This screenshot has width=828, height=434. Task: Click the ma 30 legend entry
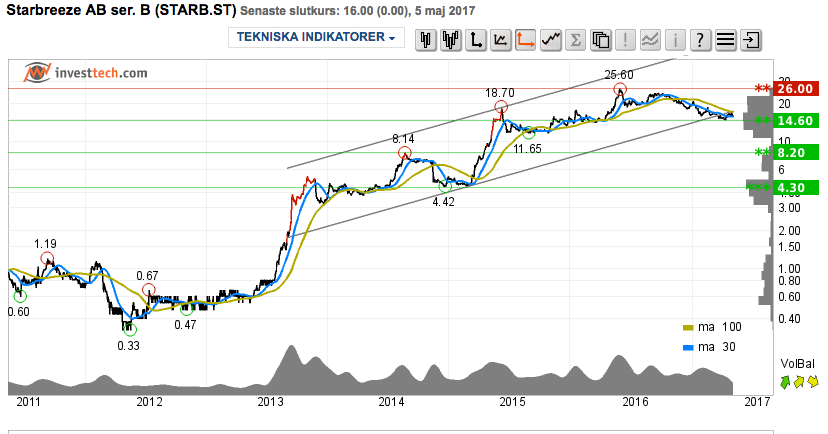pos(709,347)
